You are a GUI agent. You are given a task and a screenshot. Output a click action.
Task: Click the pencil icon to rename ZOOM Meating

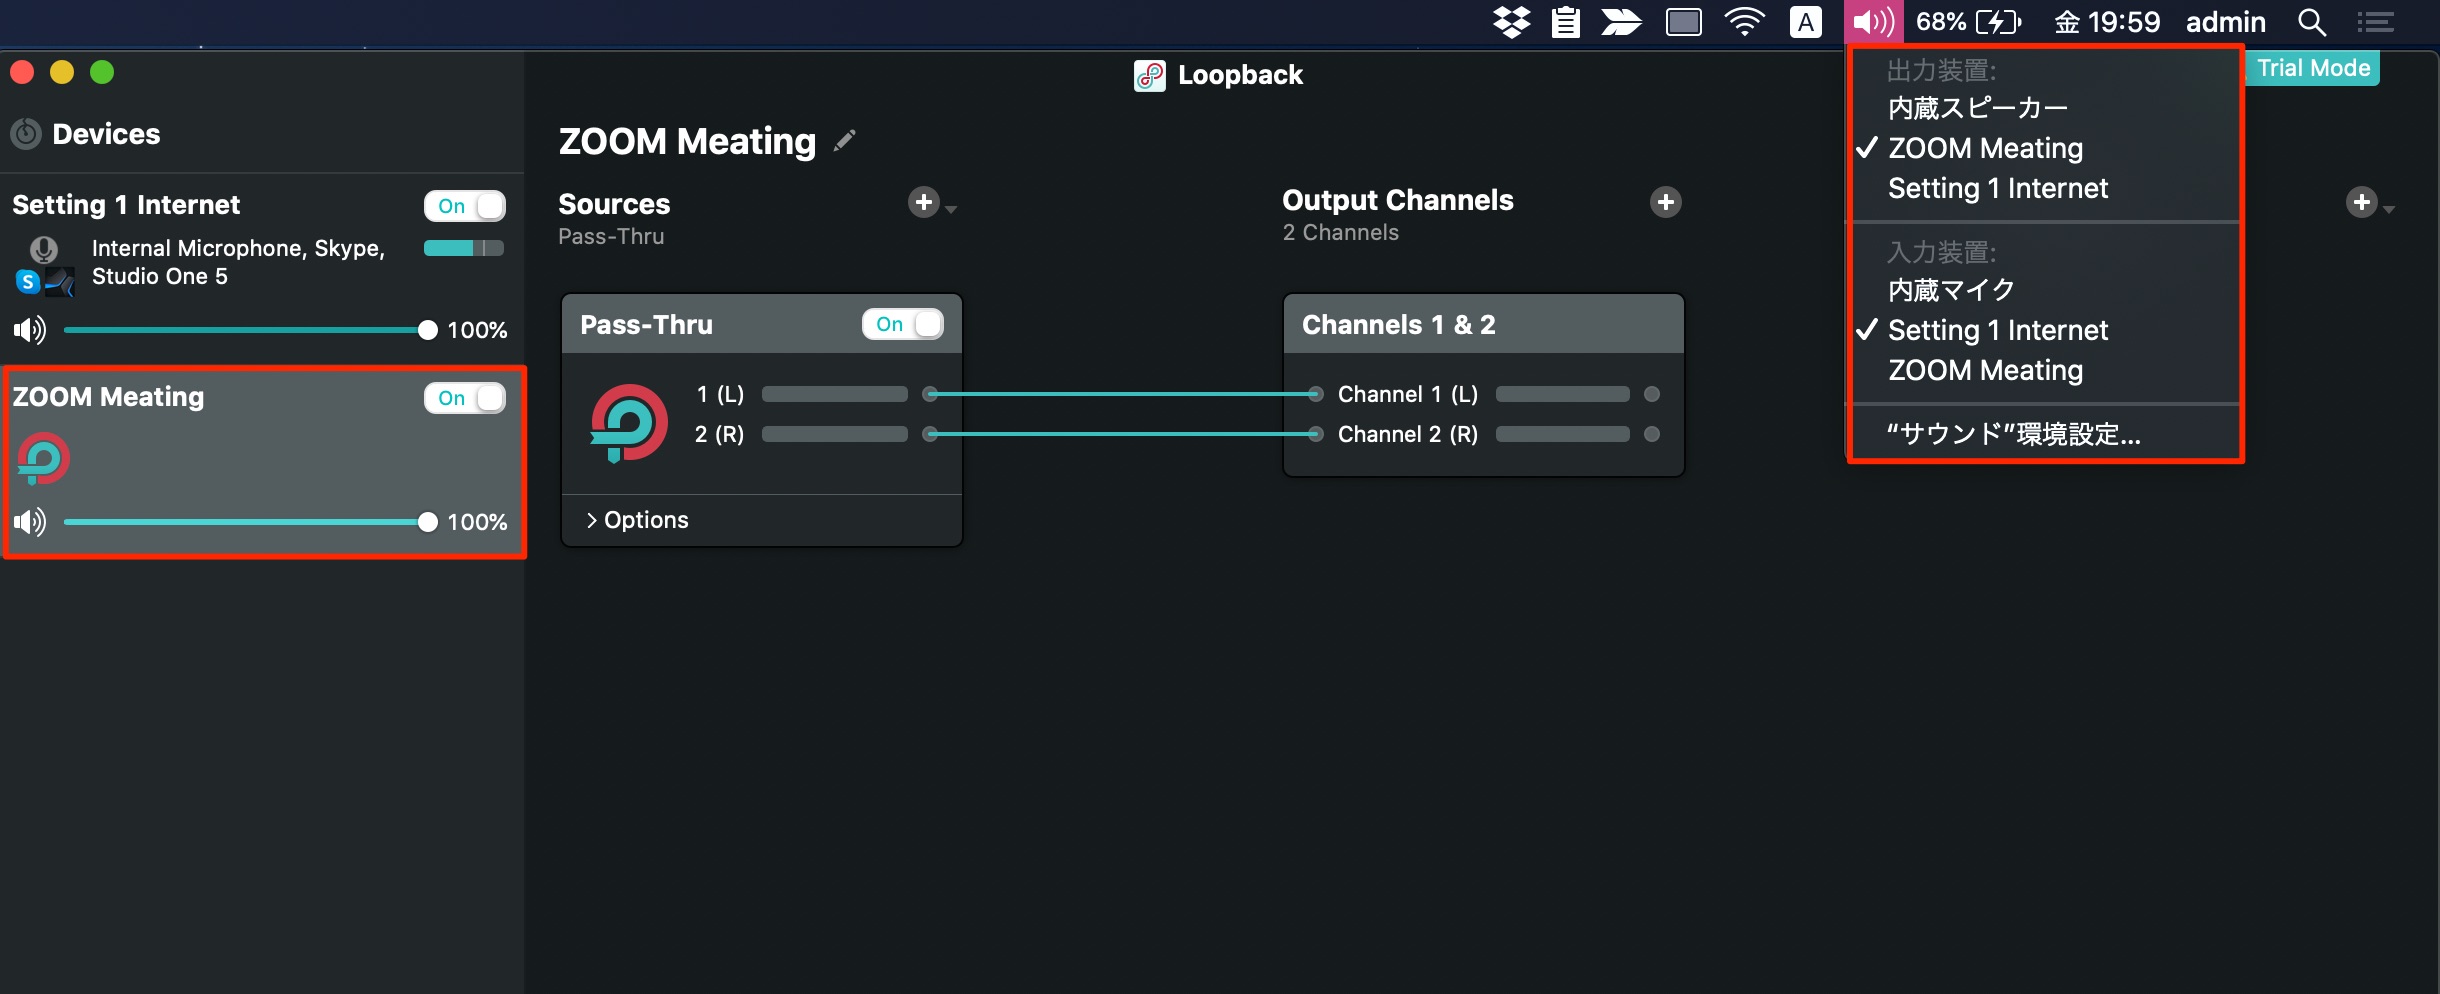[845, 141]
